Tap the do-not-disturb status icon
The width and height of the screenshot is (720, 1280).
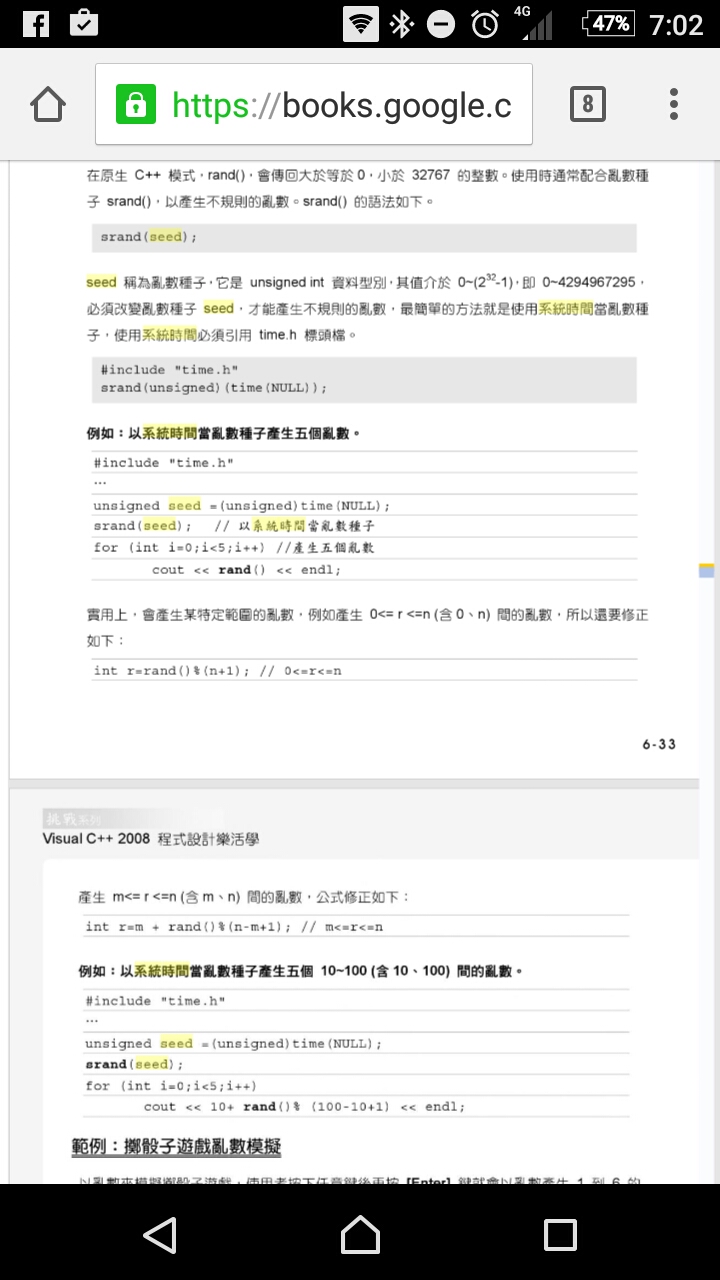click(441, 25)
